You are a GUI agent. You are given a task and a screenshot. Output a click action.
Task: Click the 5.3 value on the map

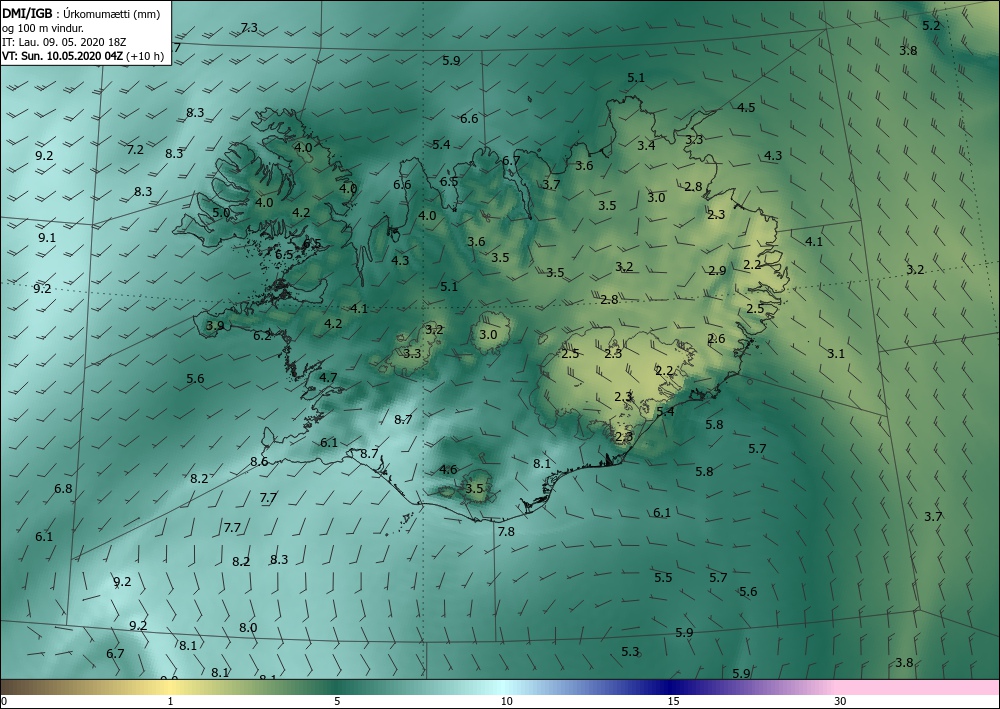click(630, 652)
